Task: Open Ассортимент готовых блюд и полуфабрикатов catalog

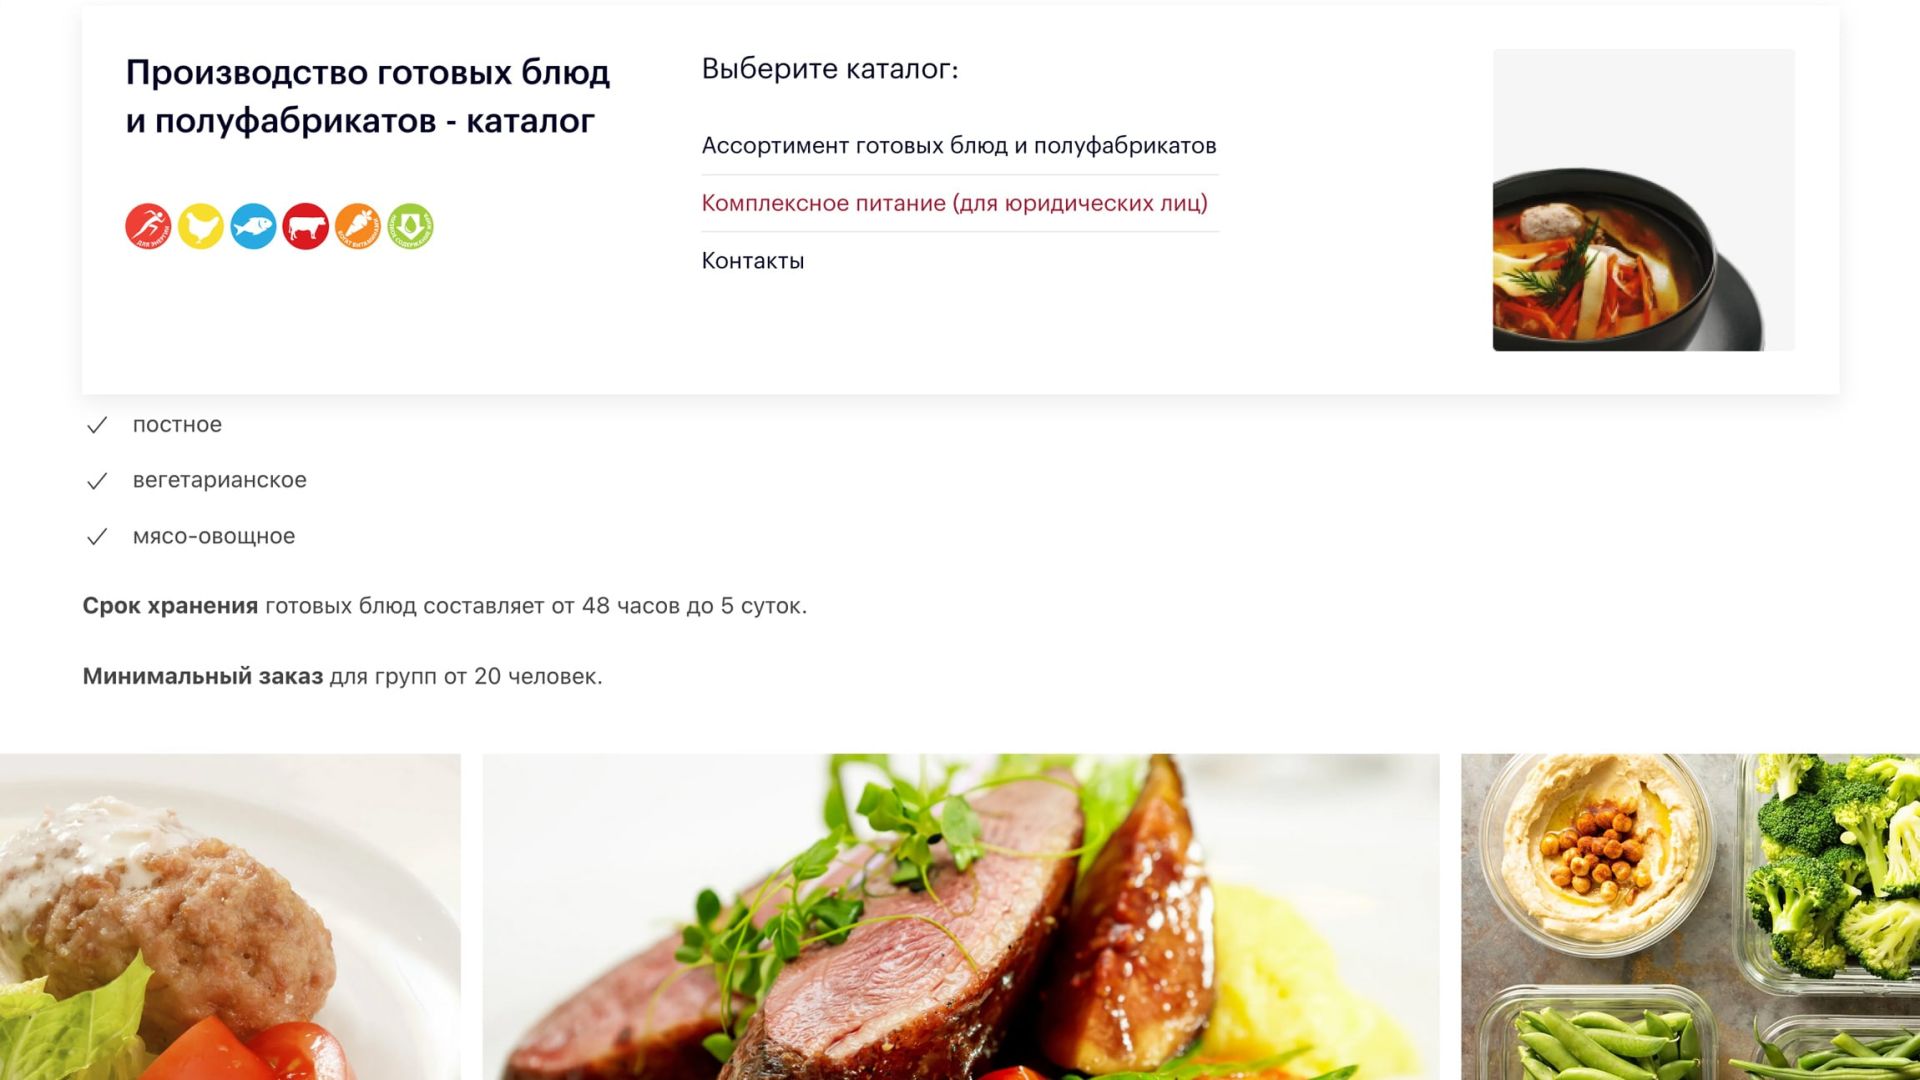Action: point(959,146)
